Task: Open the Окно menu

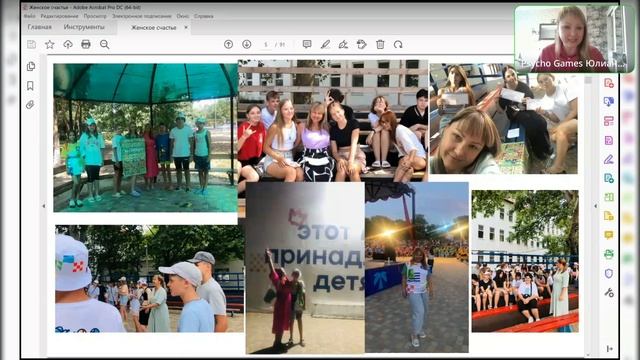Action: click(x=182, y=16)
